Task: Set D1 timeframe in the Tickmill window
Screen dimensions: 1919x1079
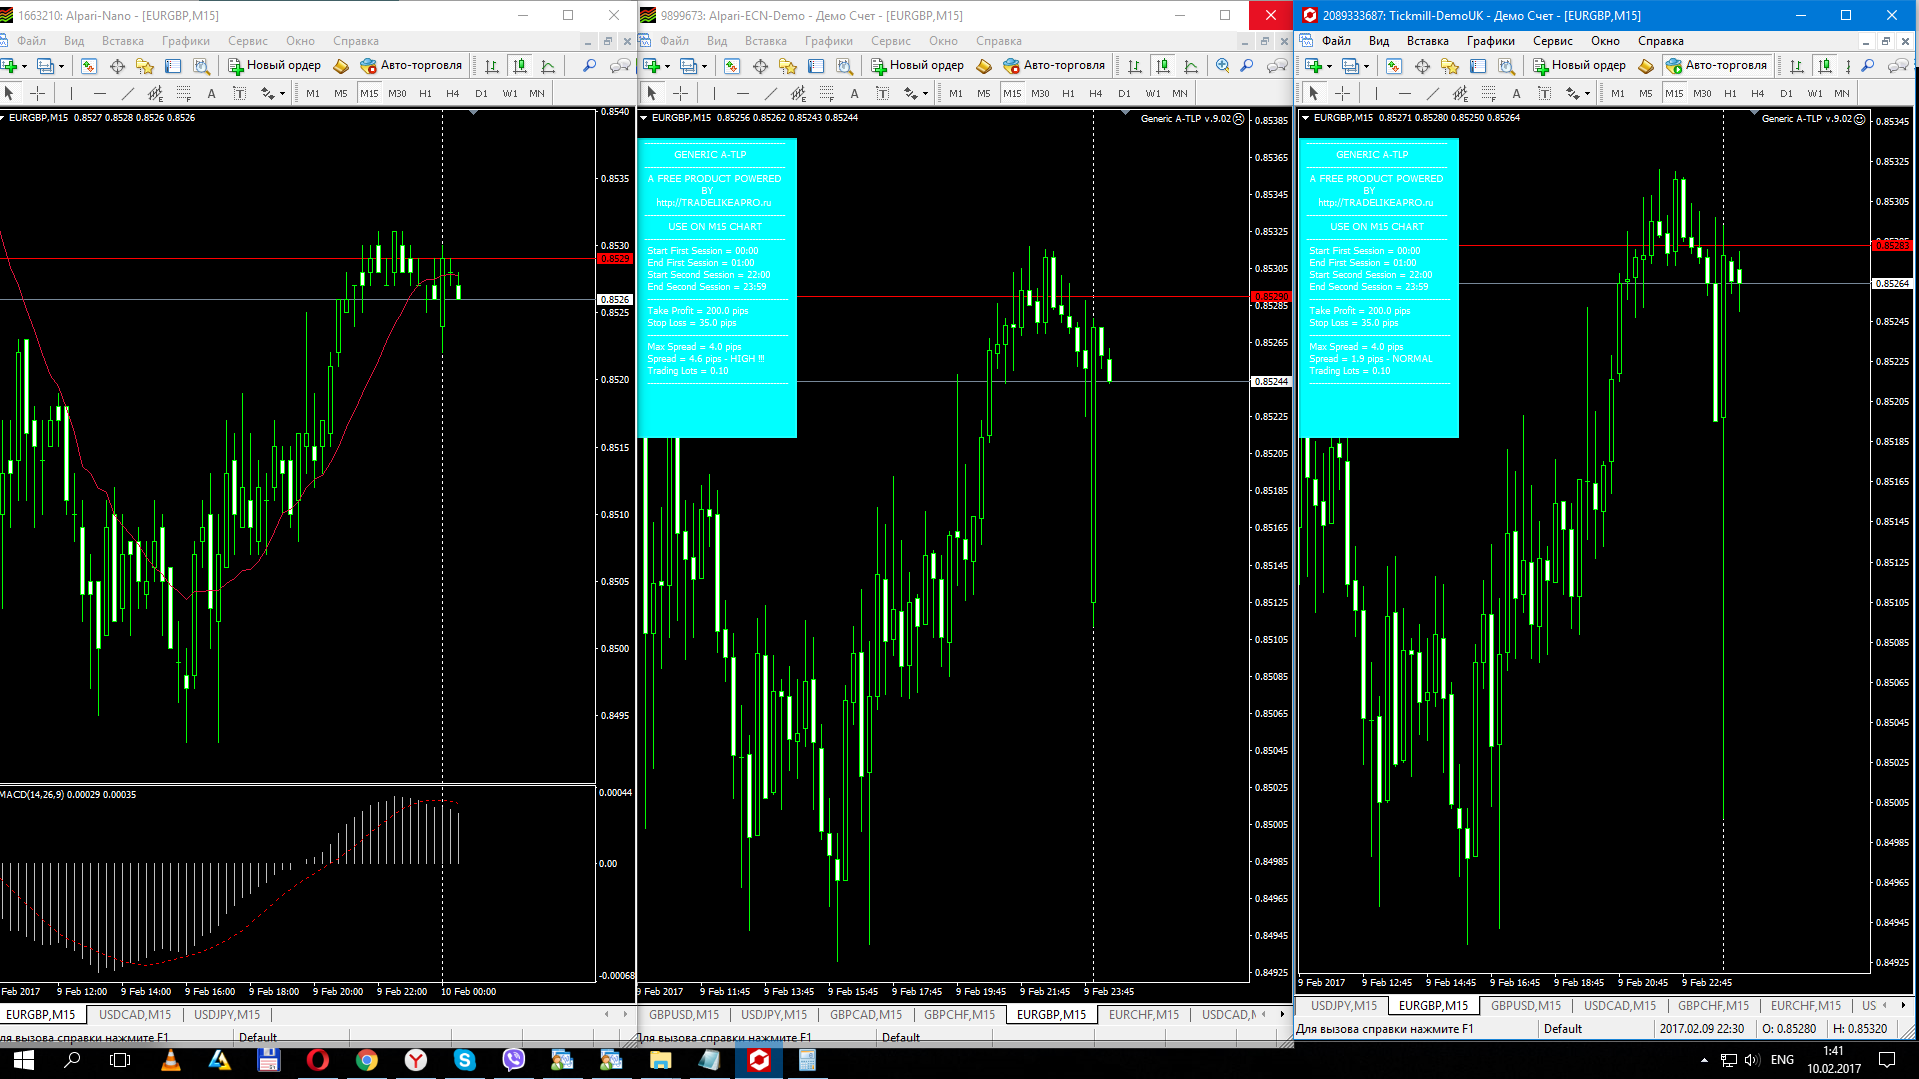Action: 1786,93
